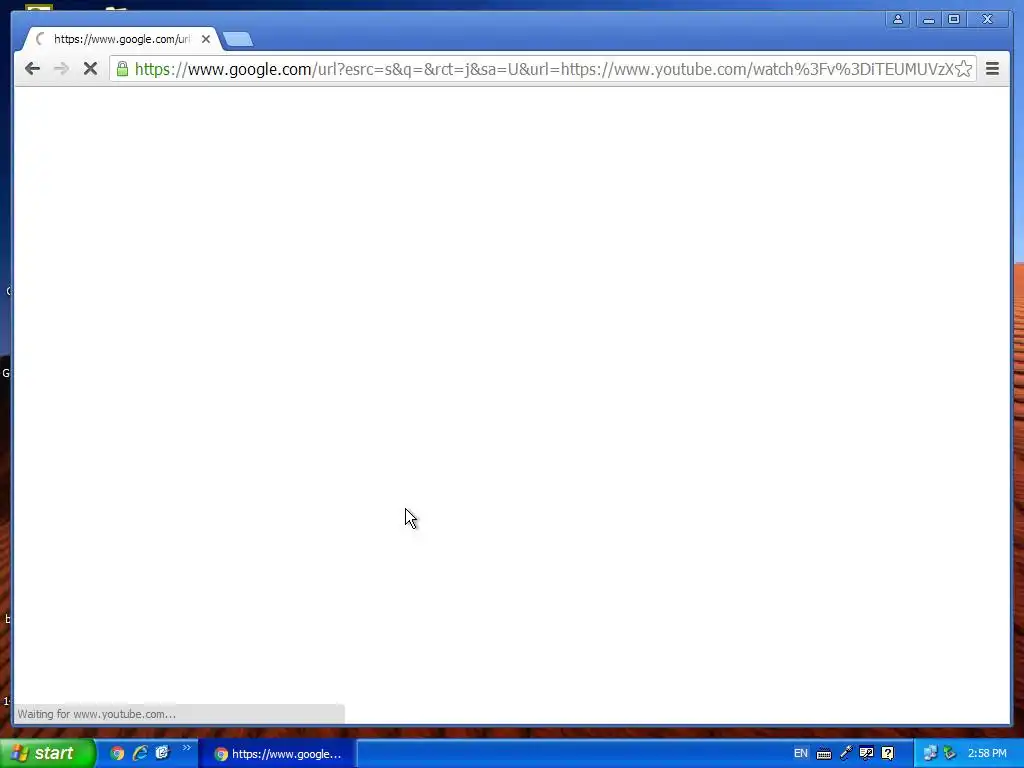
Task: Click the safely remove hardware tray icon
Action: point(950,754)
